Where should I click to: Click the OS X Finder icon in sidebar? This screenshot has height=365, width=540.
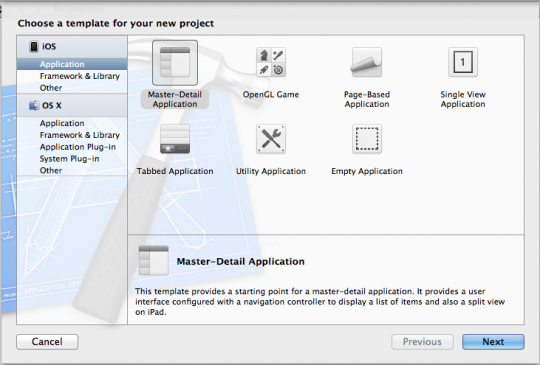pyautogui.click(x=34, y=105)
